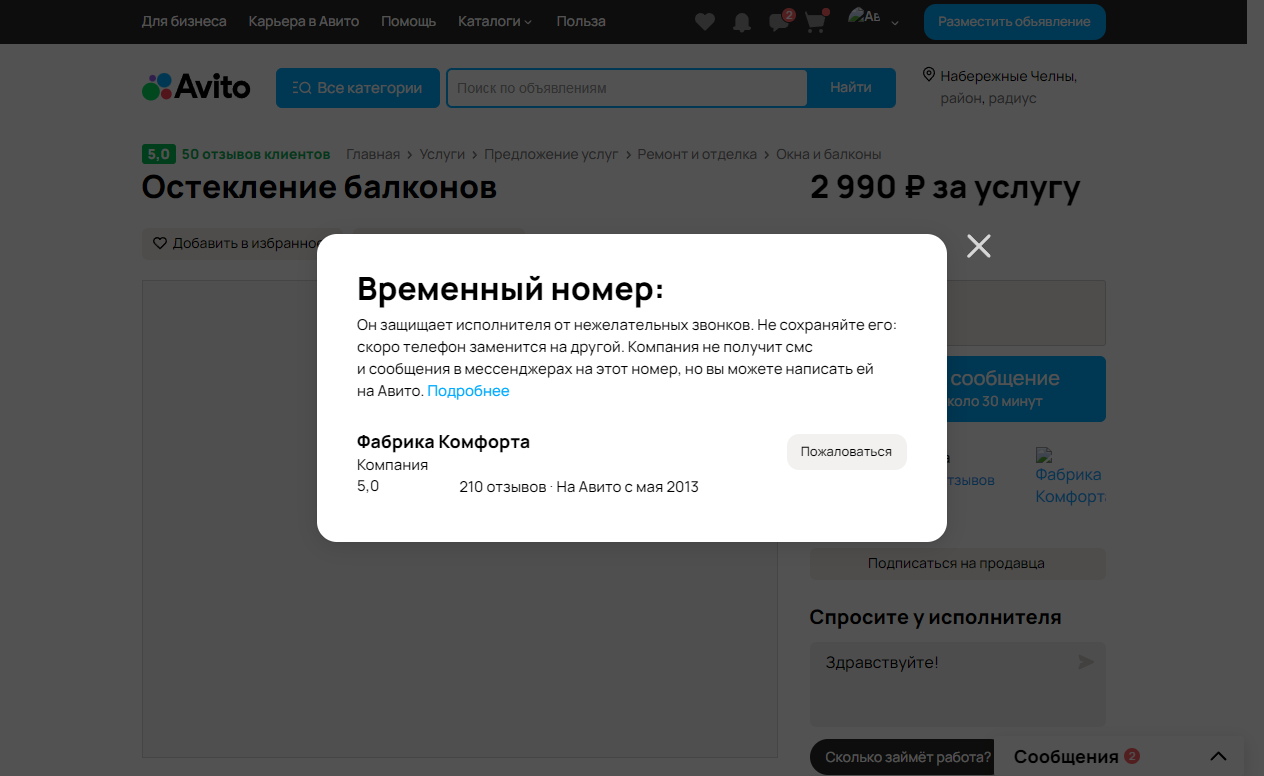Open the user profile avatar menu

(873, 19)
